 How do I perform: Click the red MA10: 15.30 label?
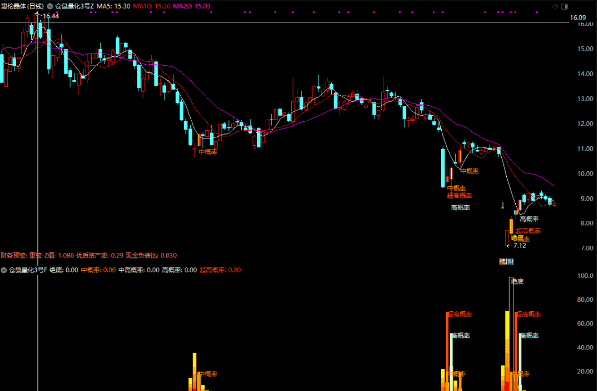click(152, 6)
